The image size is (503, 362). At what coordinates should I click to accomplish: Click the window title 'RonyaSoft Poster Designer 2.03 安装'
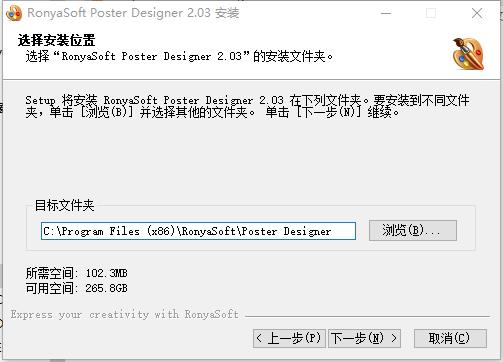tap(133, 13)
